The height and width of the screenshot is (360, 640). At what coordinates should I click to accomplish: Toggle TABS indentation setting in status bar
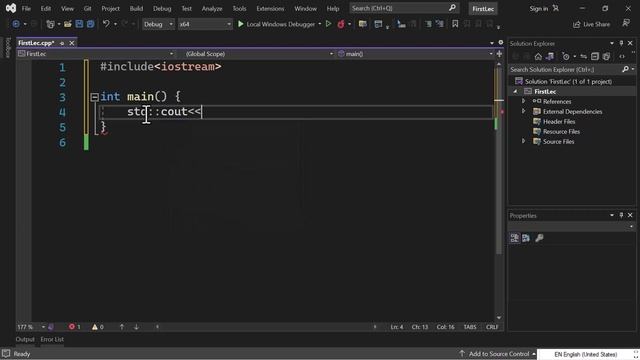470,327
